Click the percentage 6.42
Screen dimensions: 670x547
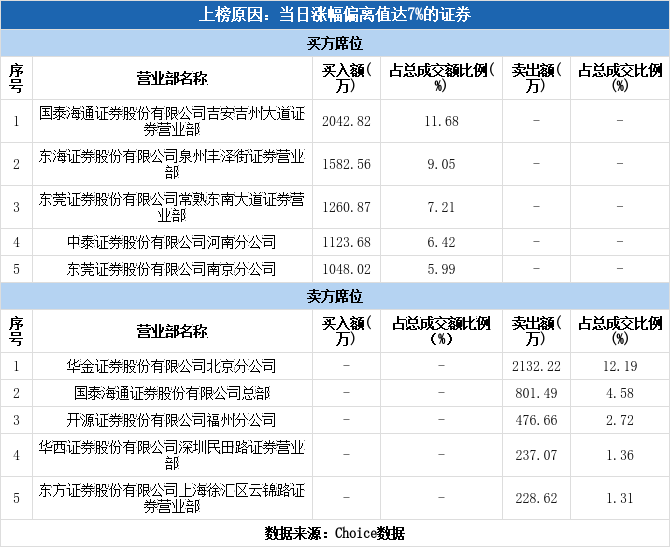441,242
